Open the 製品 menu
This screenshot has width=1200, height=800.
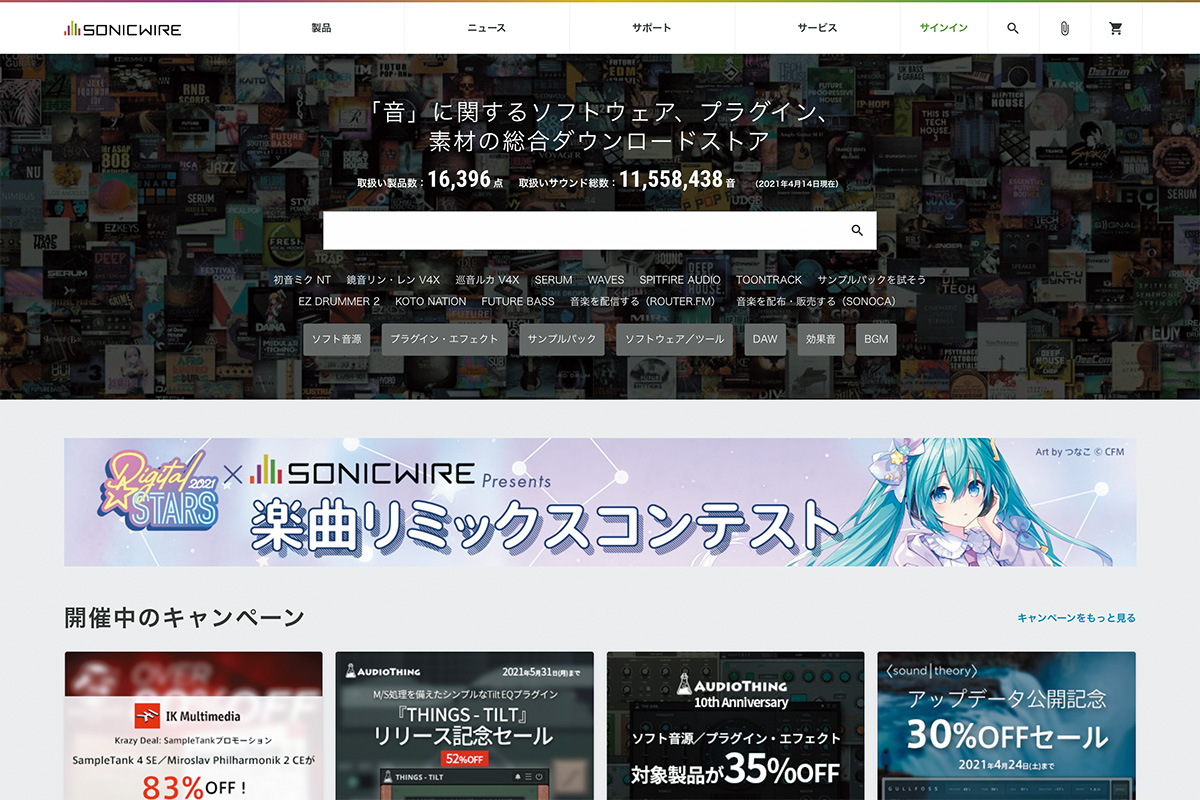(321, 28)
